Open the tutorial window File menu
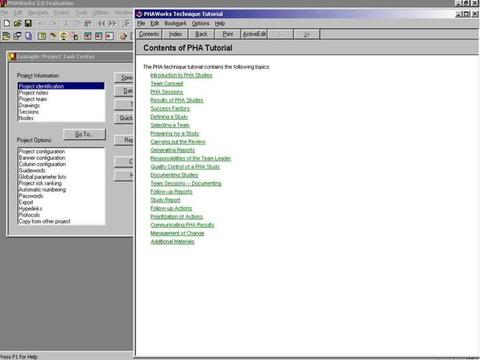The height and width of the screenshot is (360, 480). [x=141, y=23]
